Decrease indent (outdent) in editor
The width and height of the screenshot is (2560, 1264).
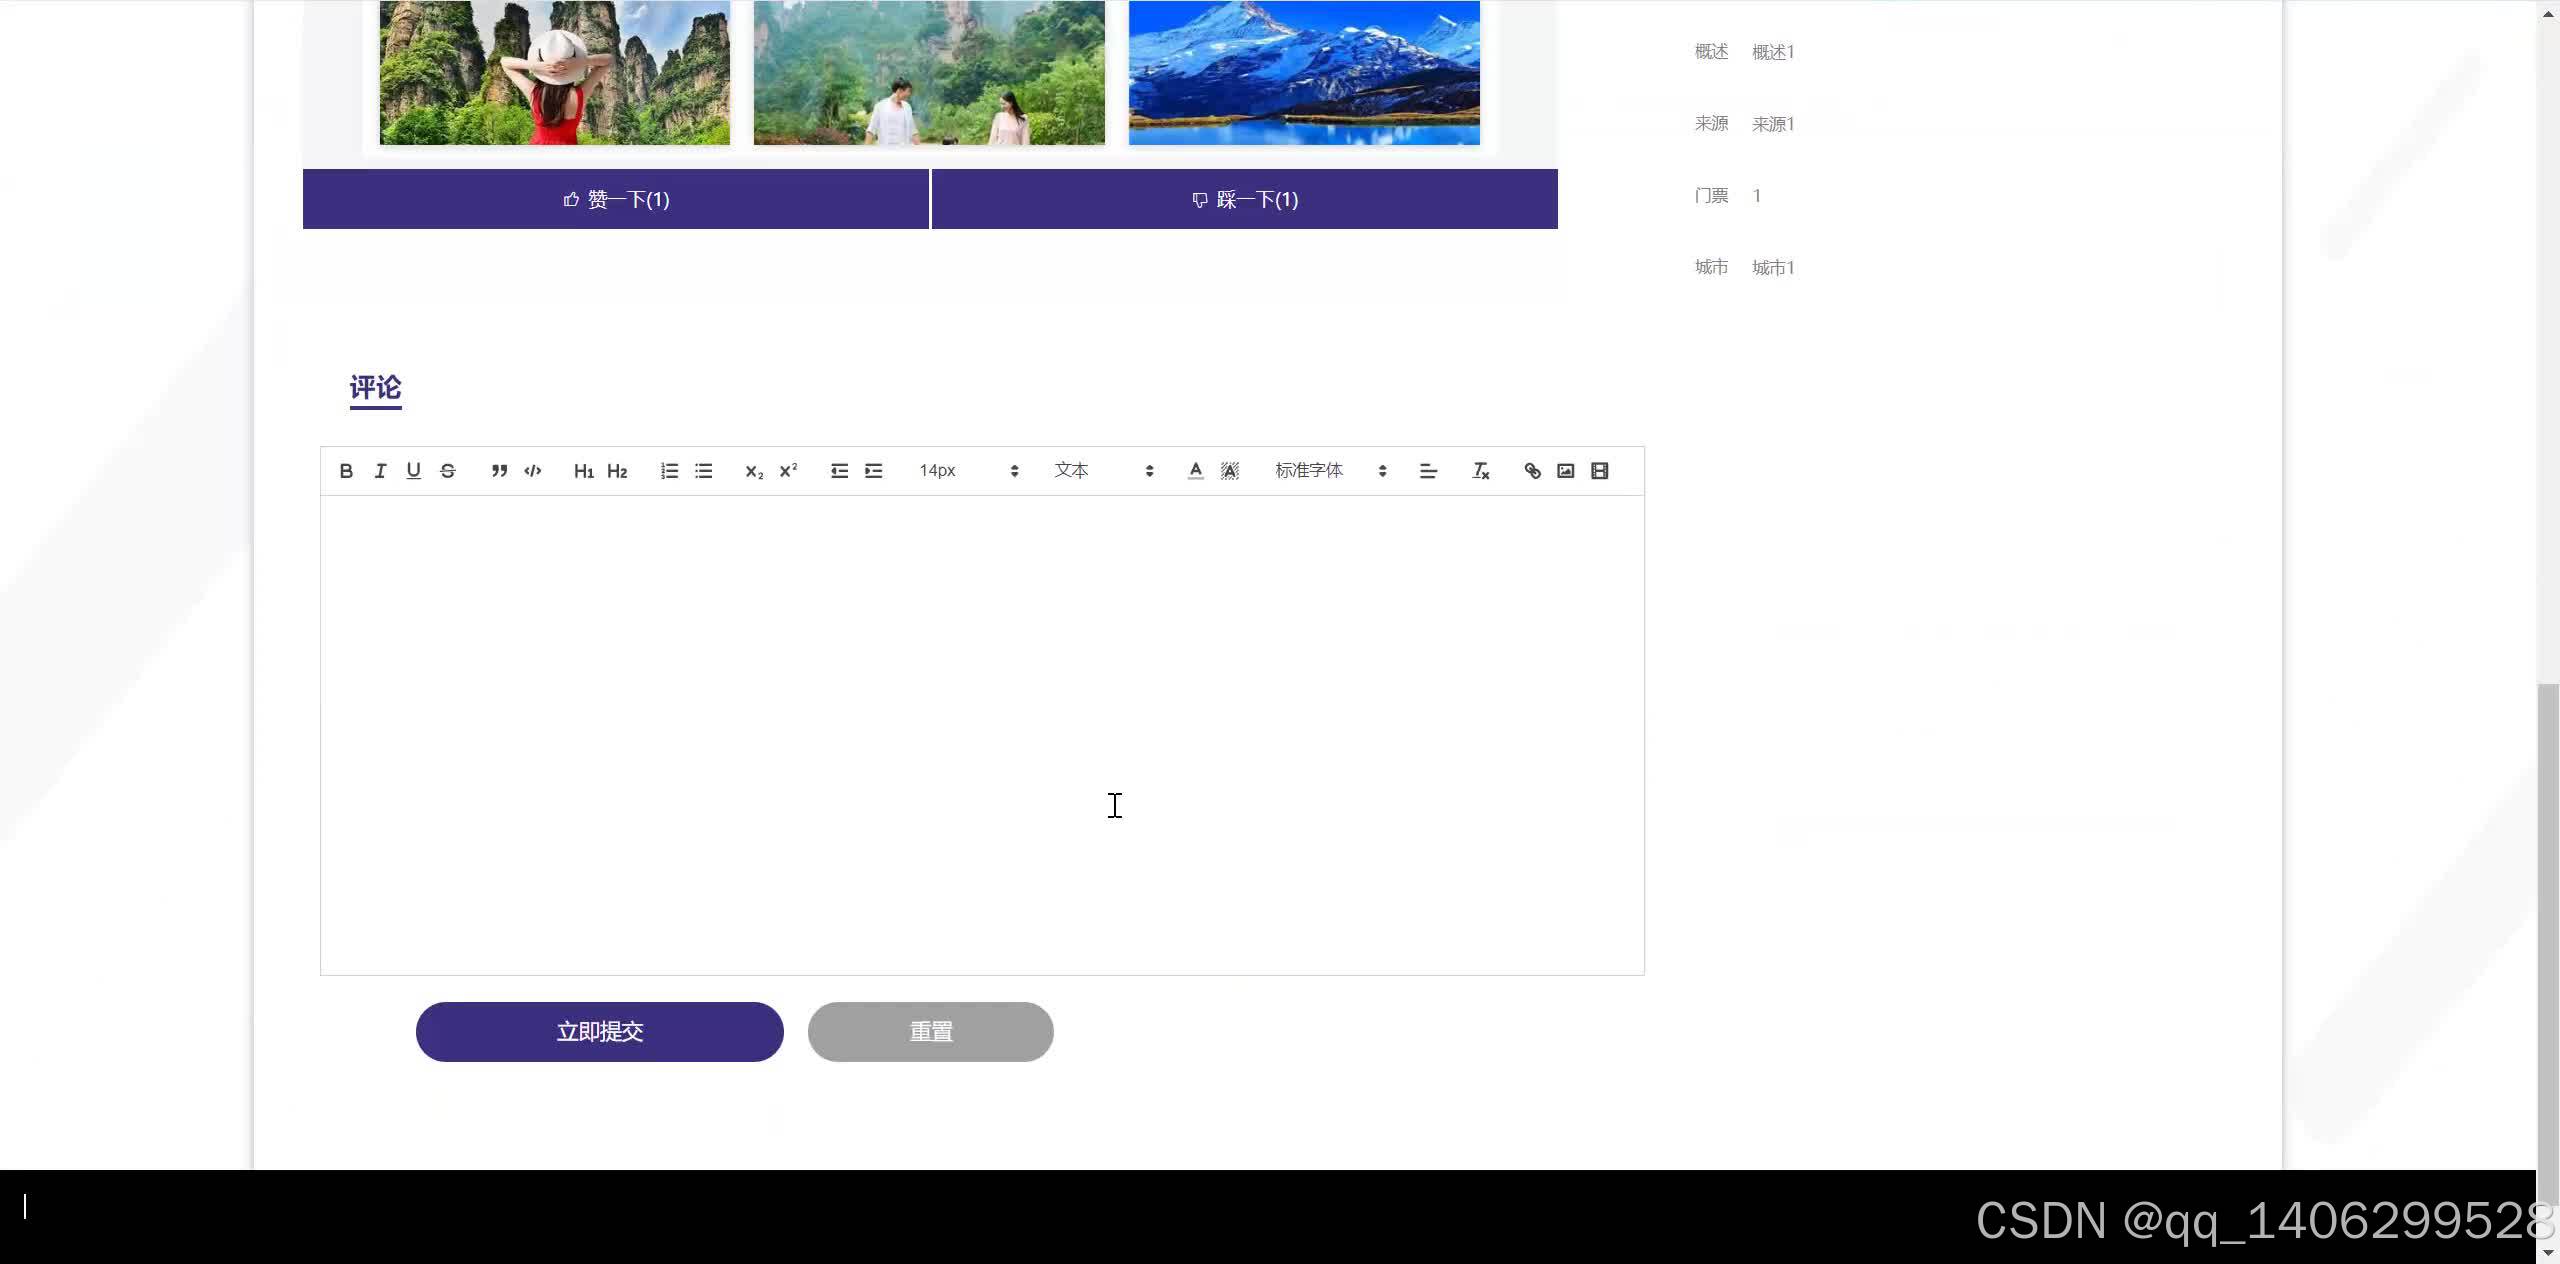pos(840,471)
